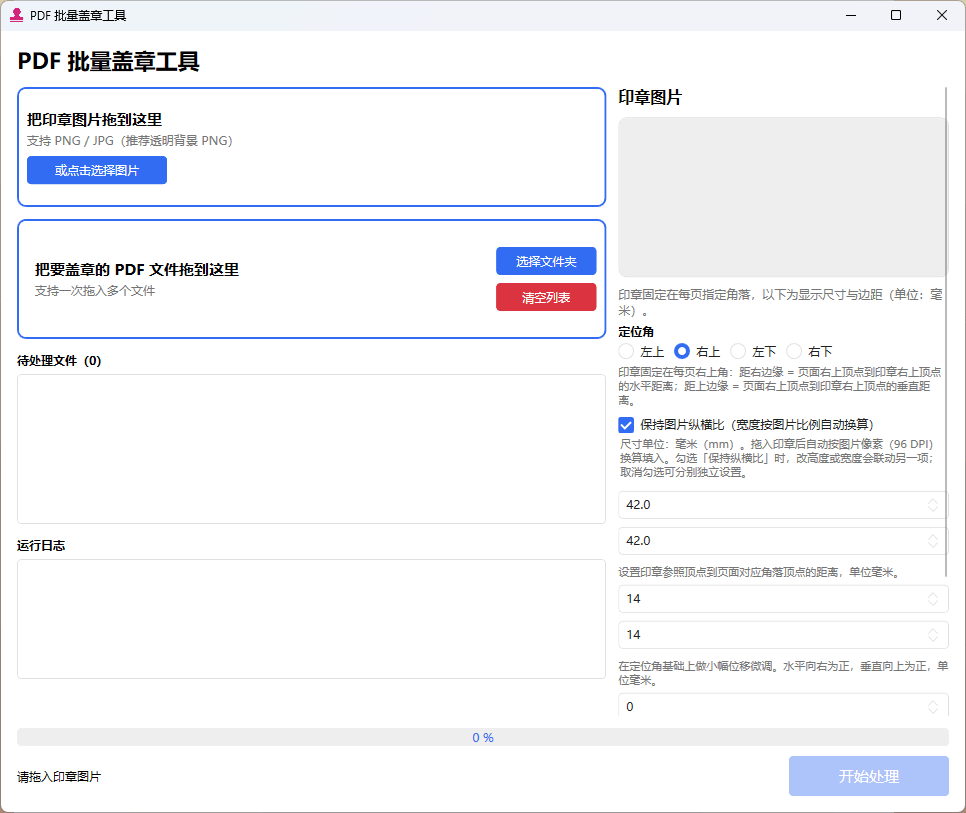Click the 把印章图片拖到这里 drop zone

point(312,147)
